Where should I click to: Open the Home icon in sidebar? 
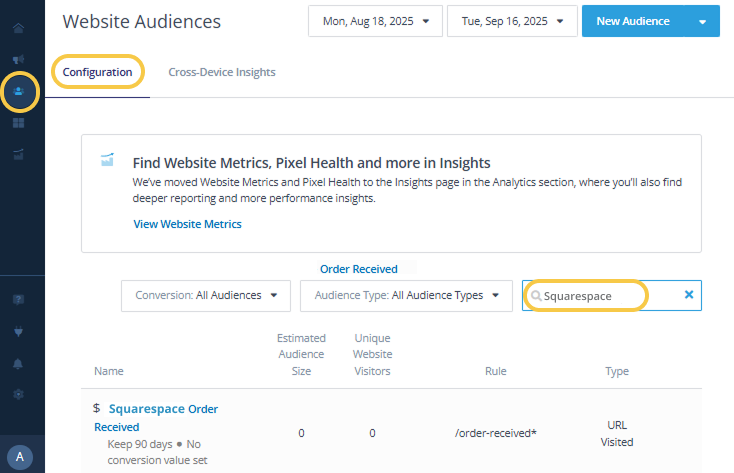[x=19, y=28]
